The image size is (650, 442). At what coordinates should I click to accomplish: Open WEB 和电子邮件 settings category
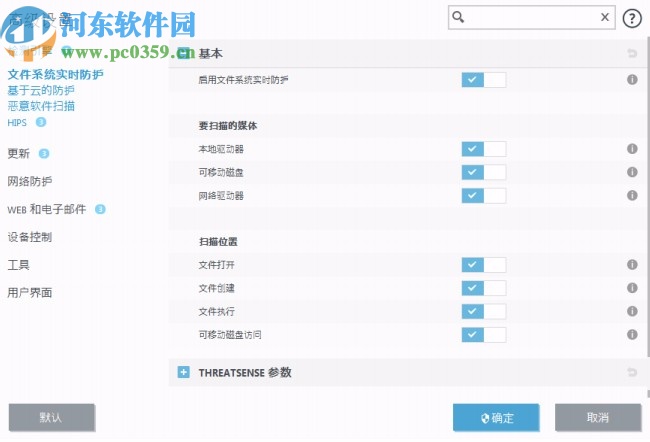pos(46,209)
